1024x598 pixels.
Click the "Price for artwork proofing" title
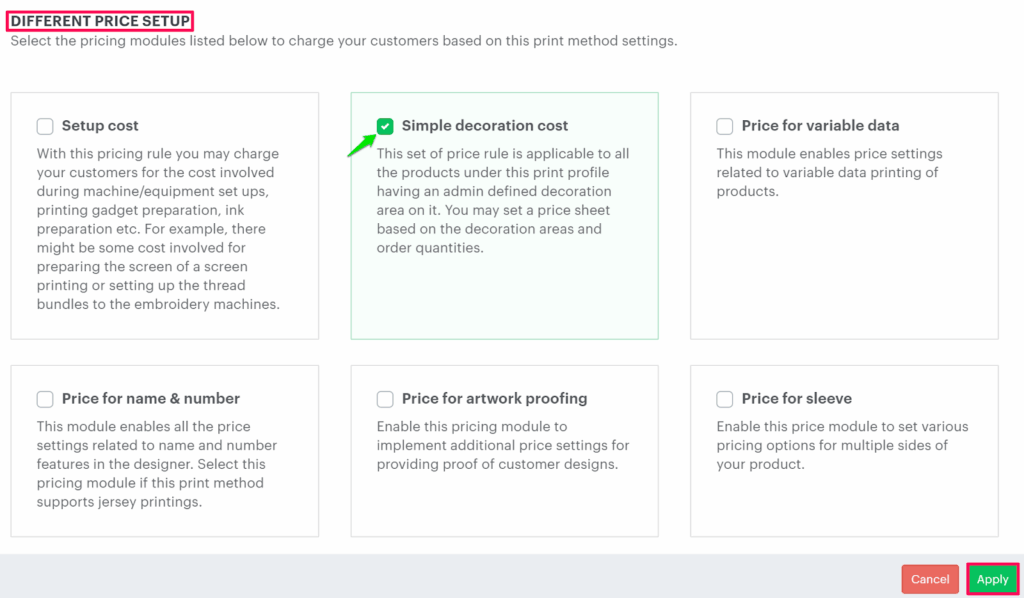[x=495, y=399]
